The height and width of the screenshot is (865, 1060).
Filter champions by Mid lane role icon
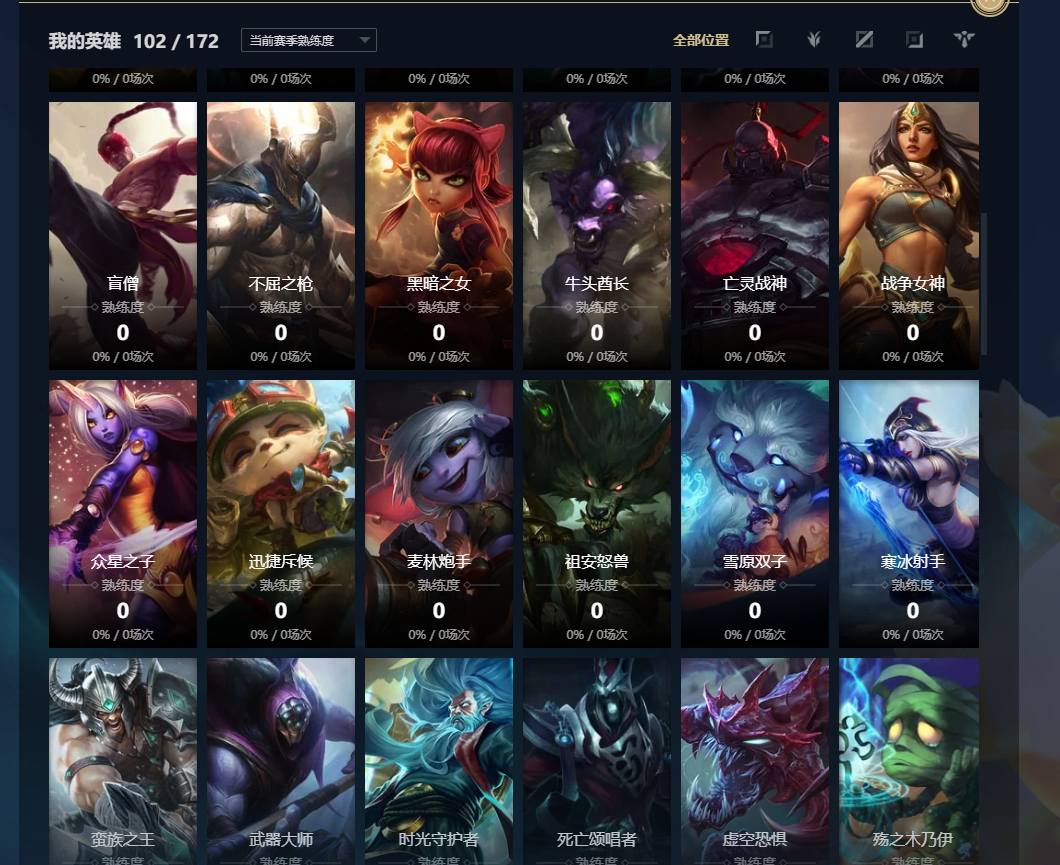tap(864, 40)
